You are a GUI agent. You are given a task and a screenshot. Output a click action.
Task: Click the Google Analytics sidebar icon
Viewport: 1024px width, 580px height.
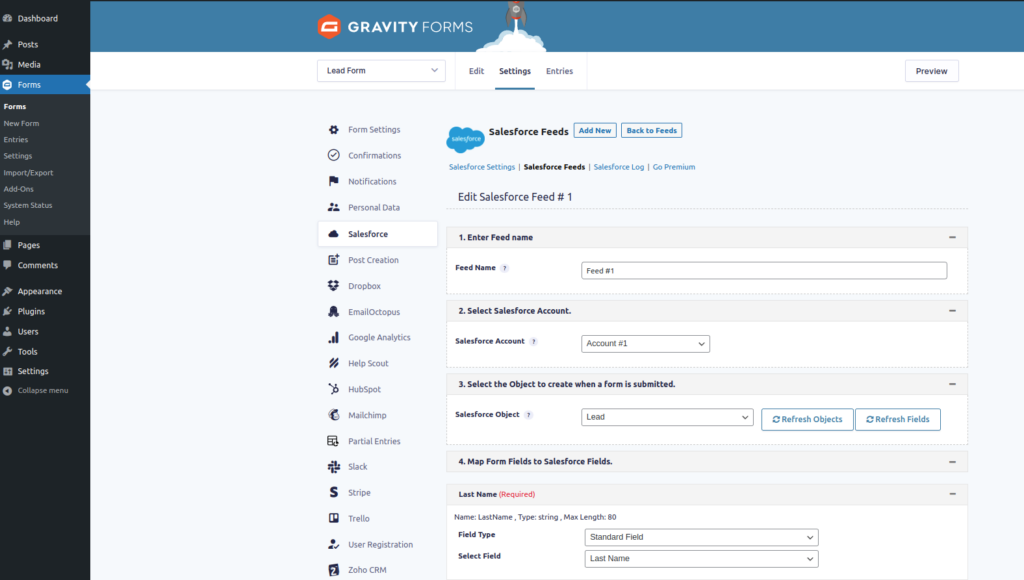coord(334,337)
